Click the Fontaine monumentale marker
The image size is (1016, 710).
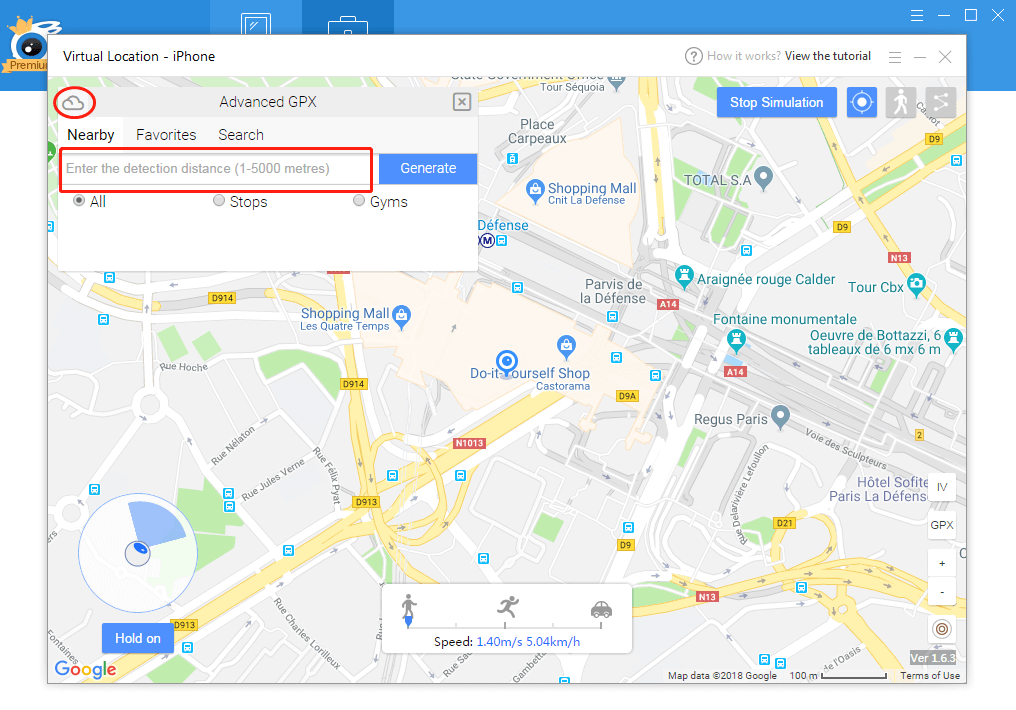736,340
